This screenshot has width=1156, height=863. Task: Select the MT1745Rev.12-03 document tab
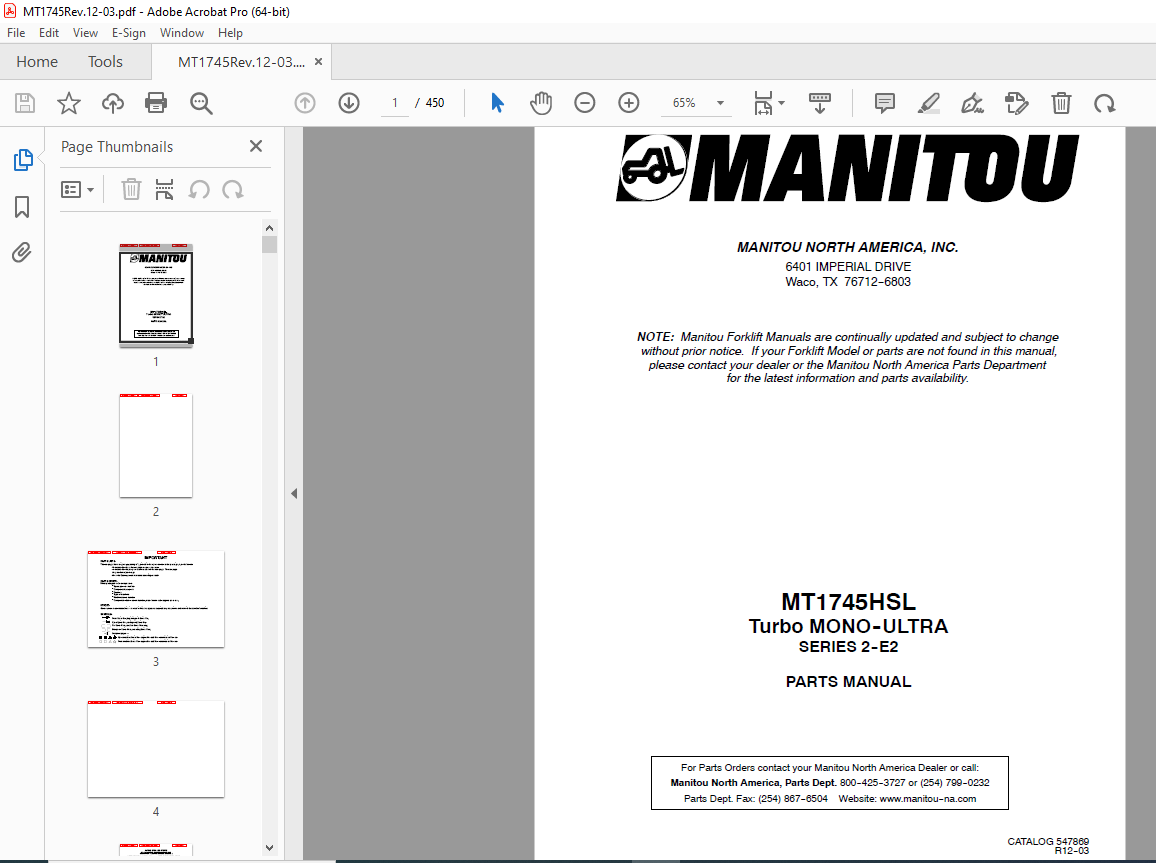pyautogui.click(x=241, y=62)
